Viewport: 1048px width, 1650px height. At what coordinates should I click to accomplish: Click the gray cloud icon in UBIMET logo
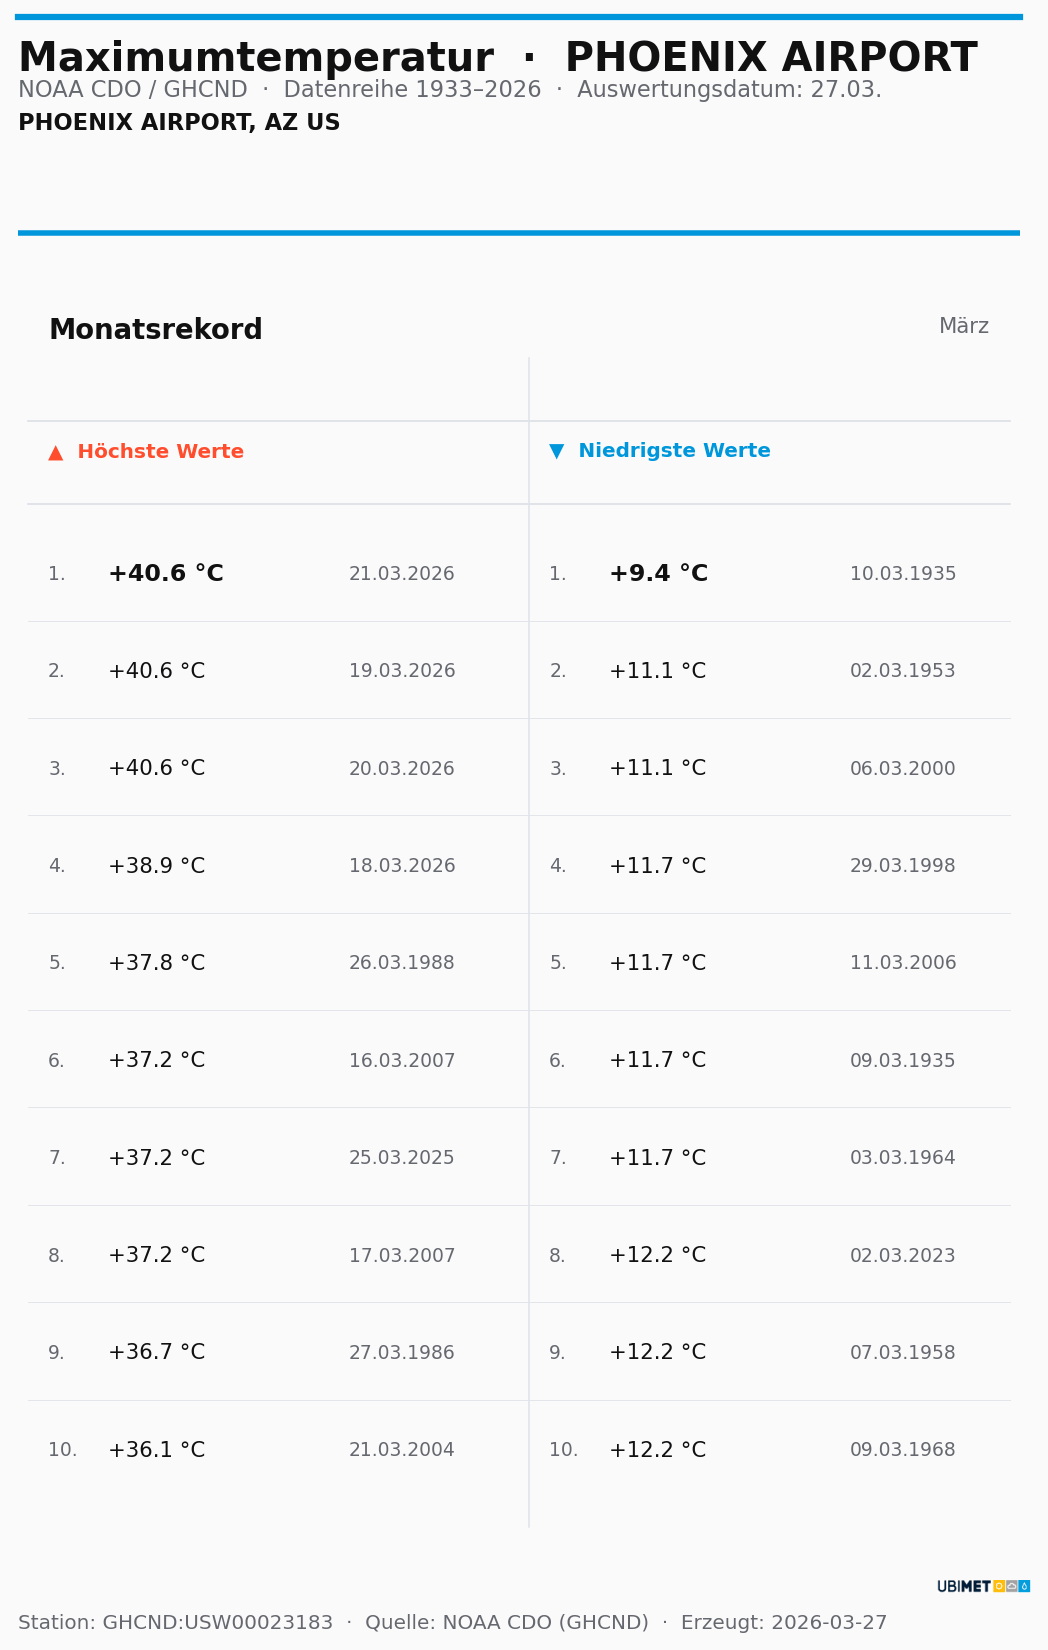click(1012, 1586)
